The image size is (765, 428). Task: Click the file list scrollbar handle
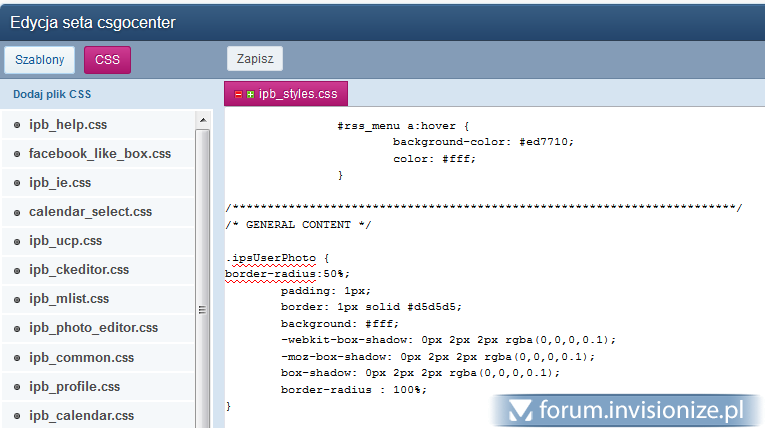(x=202, y=309)
